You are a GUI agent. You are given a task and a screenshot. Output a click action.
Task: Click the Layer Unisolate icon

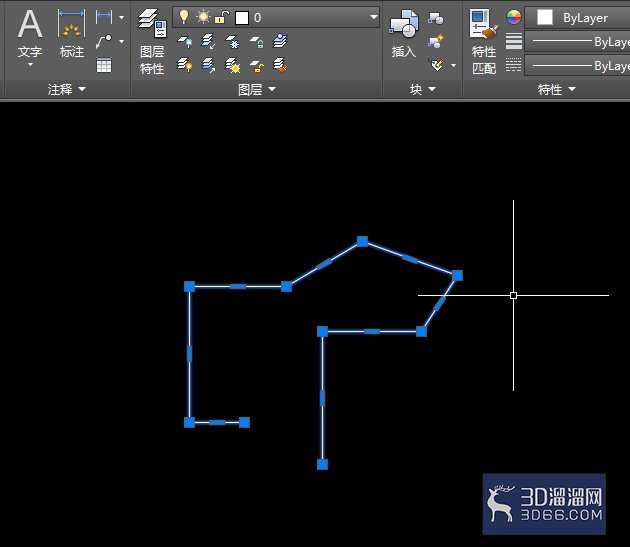pos(208,65)
